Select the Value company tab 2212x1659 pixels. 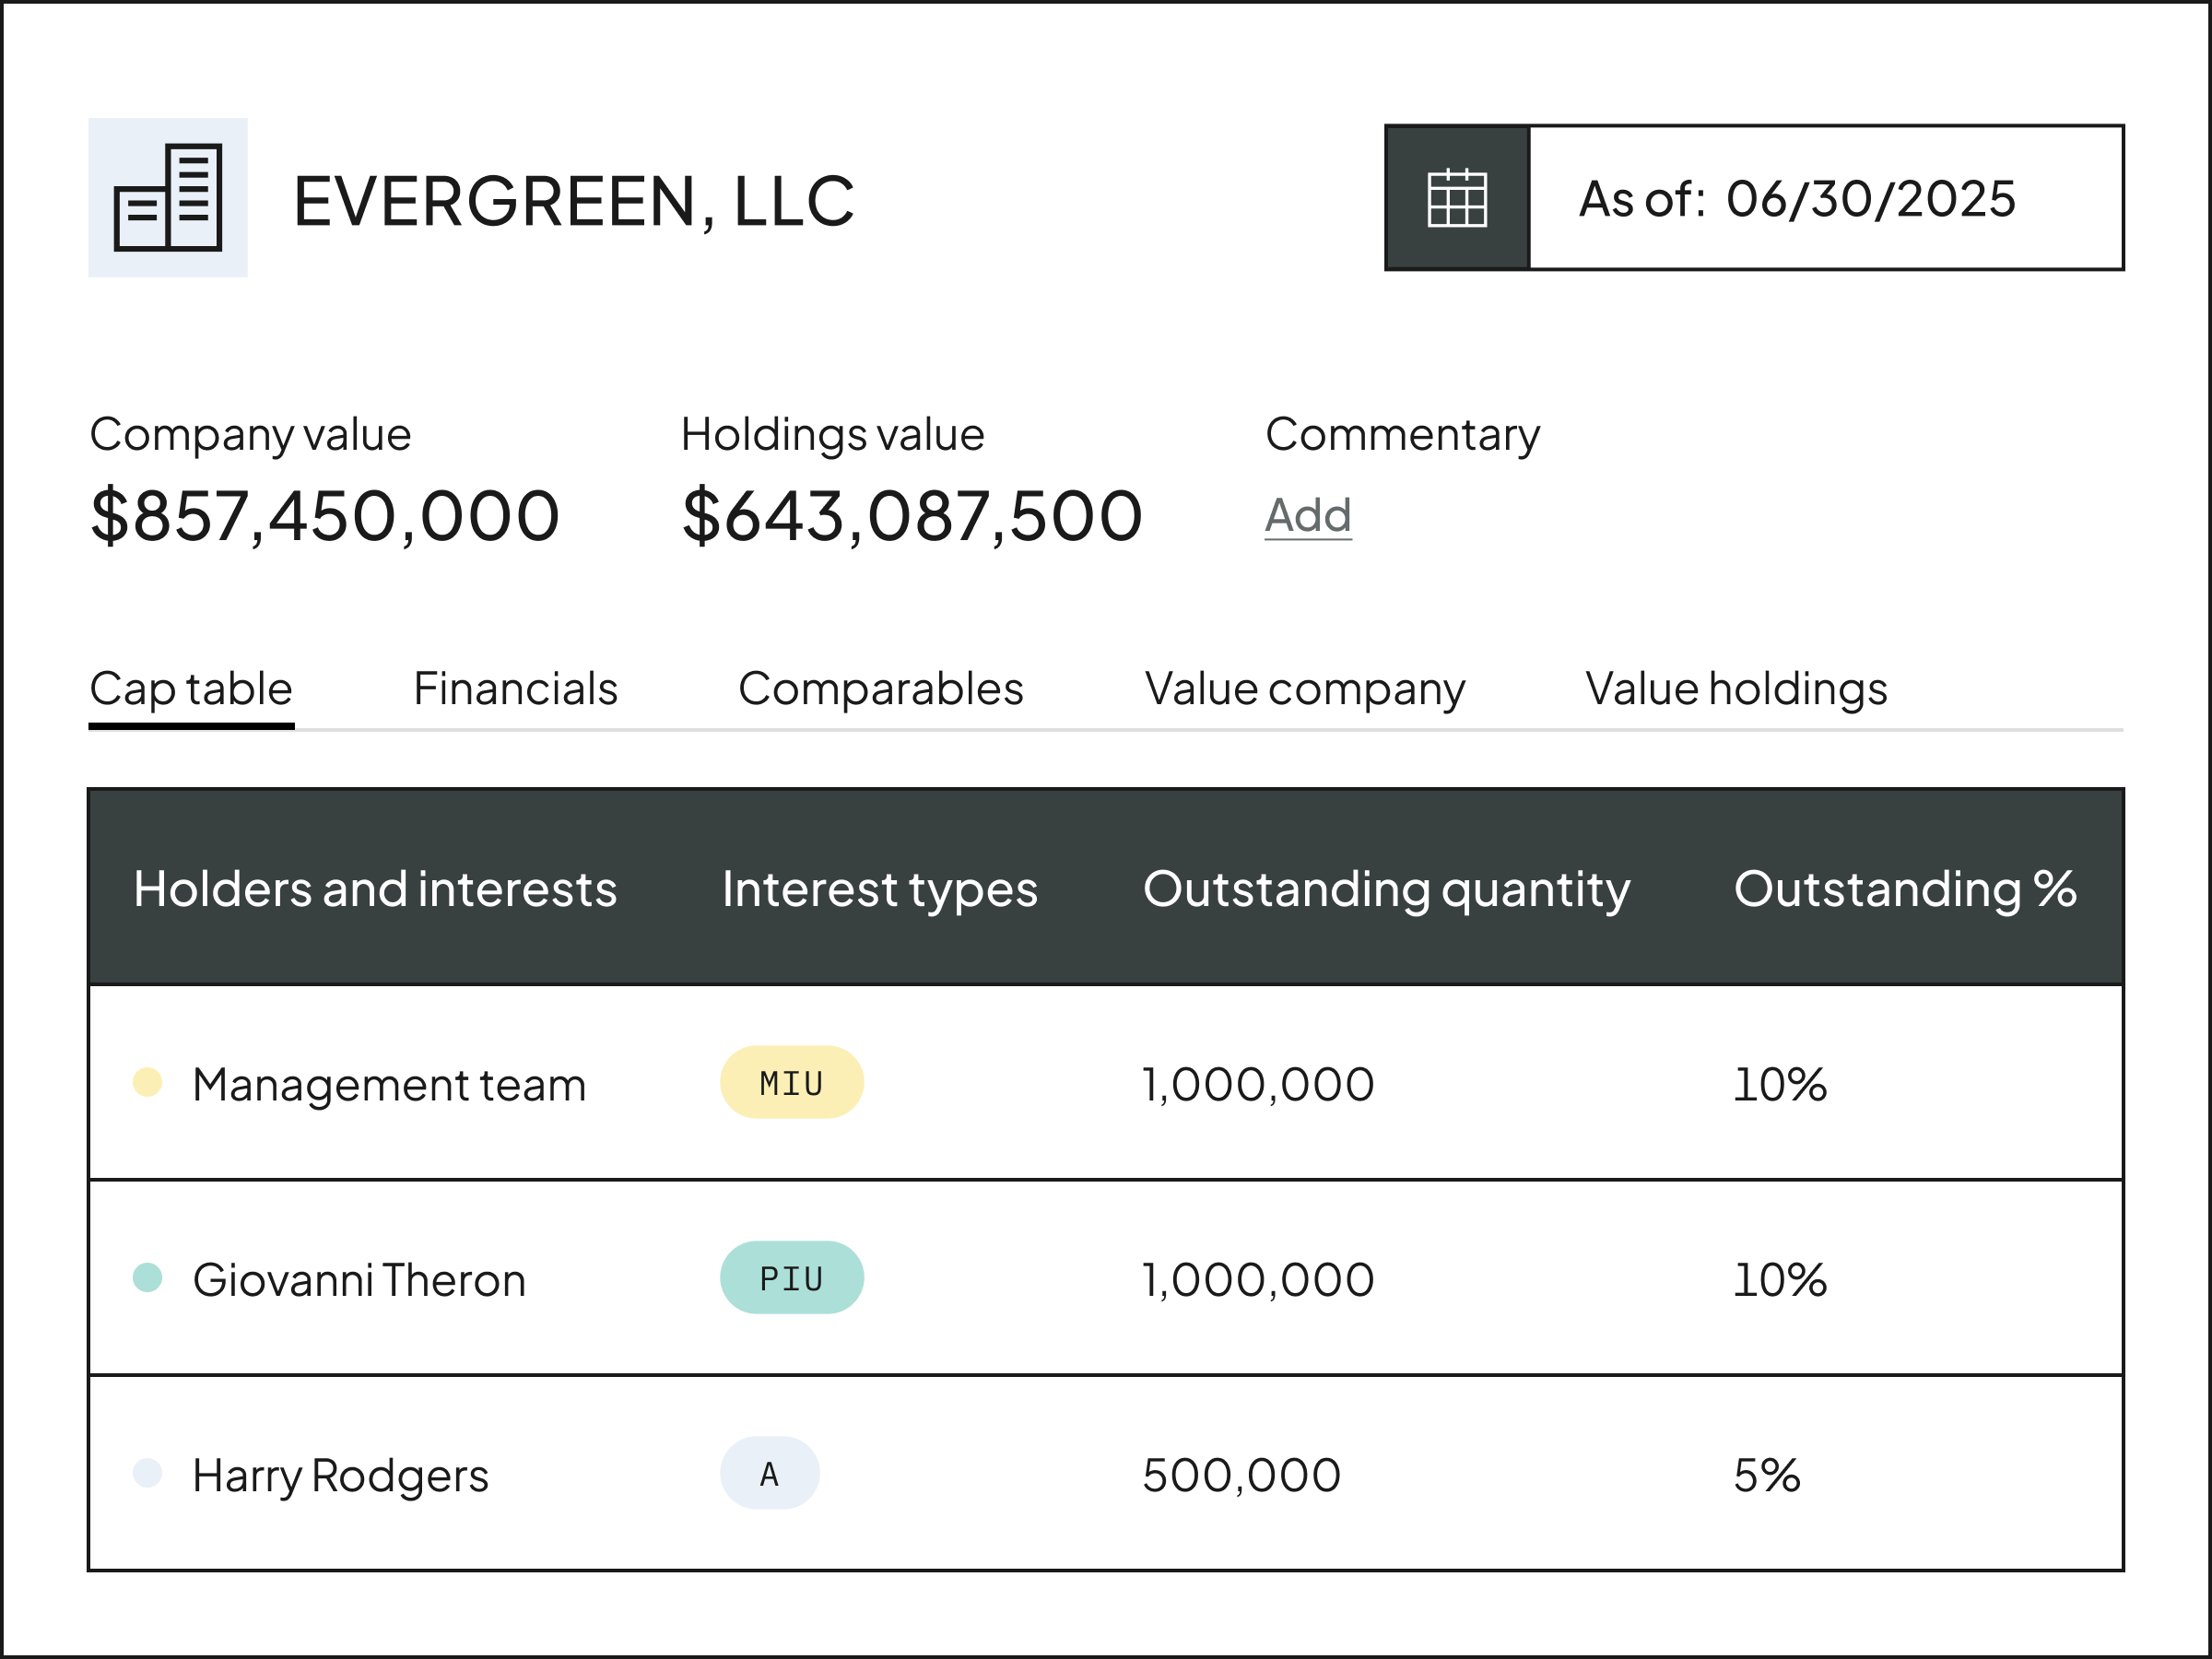coord(1304,688)
